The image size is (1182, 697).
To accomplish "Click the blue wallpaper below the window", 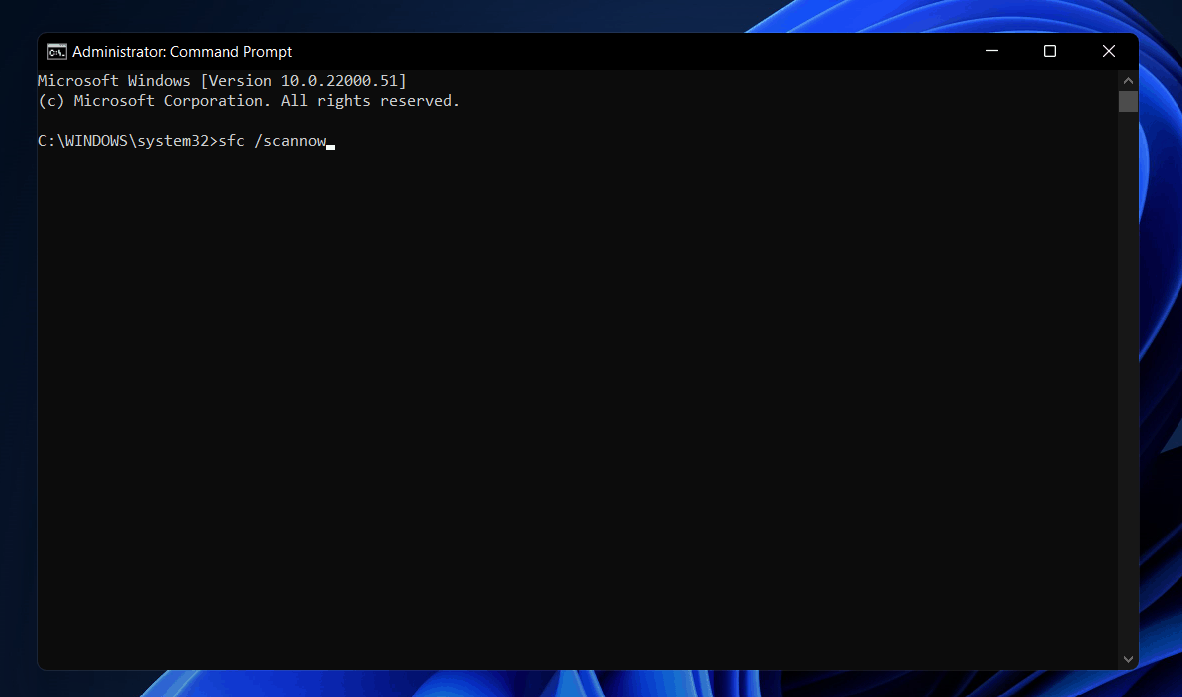I will coord(600,684).
